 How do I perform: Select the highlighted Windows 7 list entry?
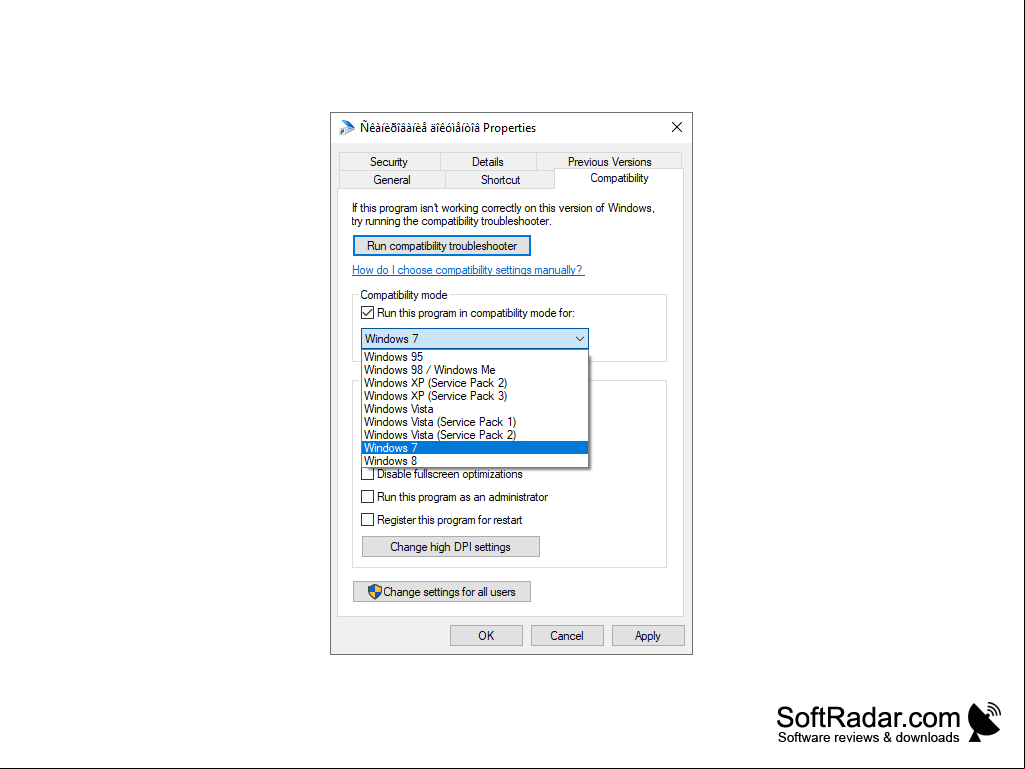click(475, 448)
